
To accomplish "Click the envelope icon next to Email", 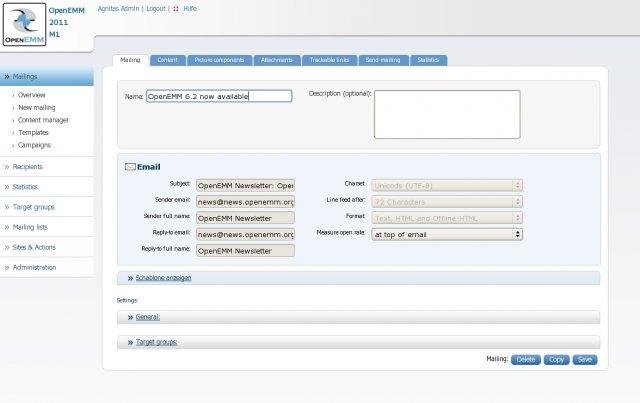I will click(130, 167).
